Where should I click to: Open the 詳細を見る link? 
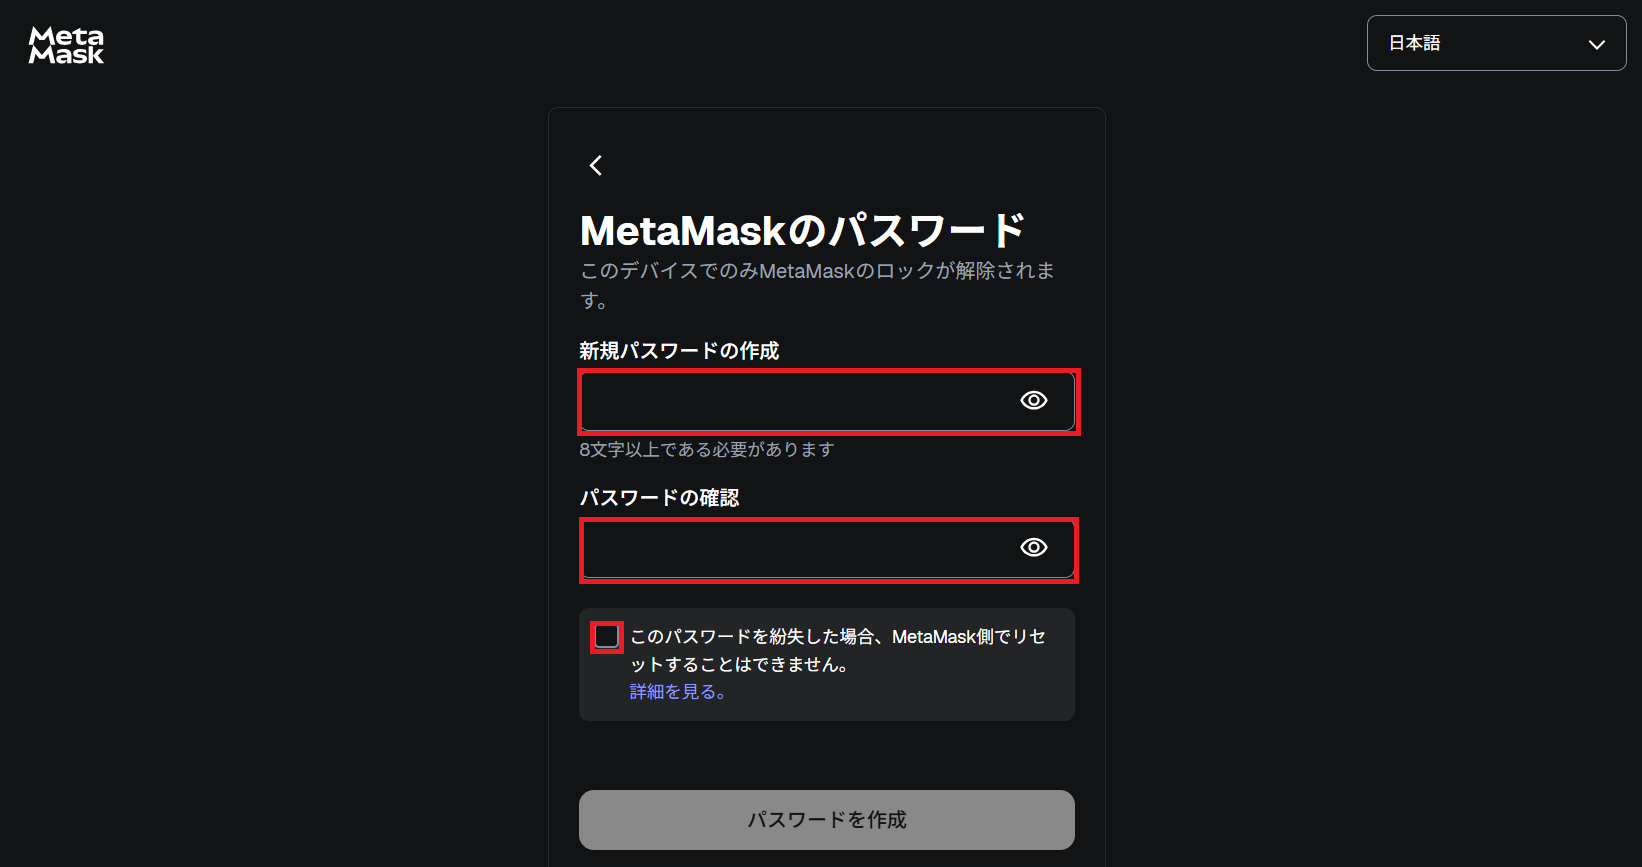(x=677, y=692)
